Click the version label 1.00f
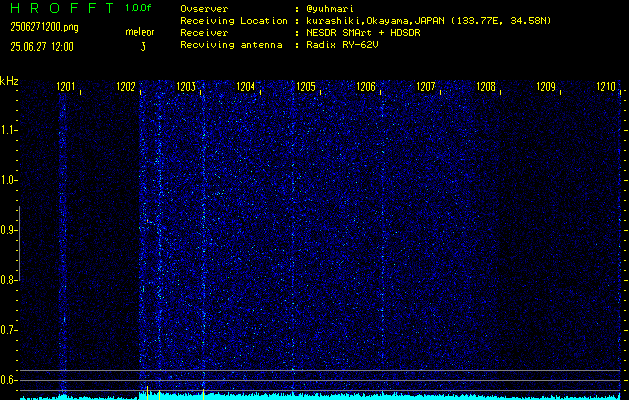 tap(138, 8)
